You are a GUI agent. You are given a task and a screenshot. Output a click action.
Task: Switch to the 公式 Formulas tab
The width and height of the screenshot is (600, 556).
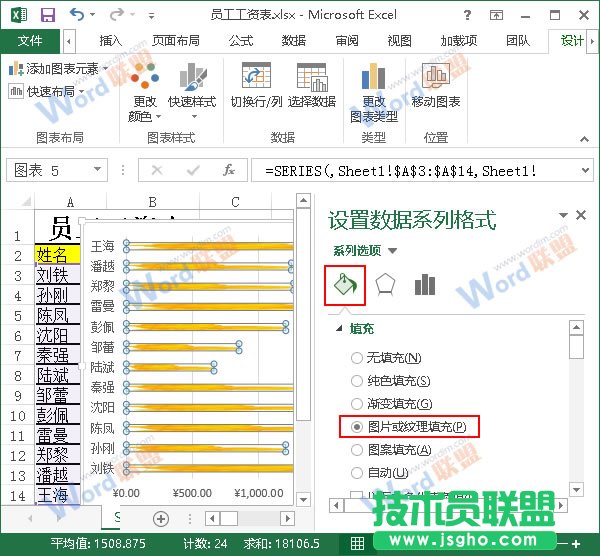click(241, 41)
